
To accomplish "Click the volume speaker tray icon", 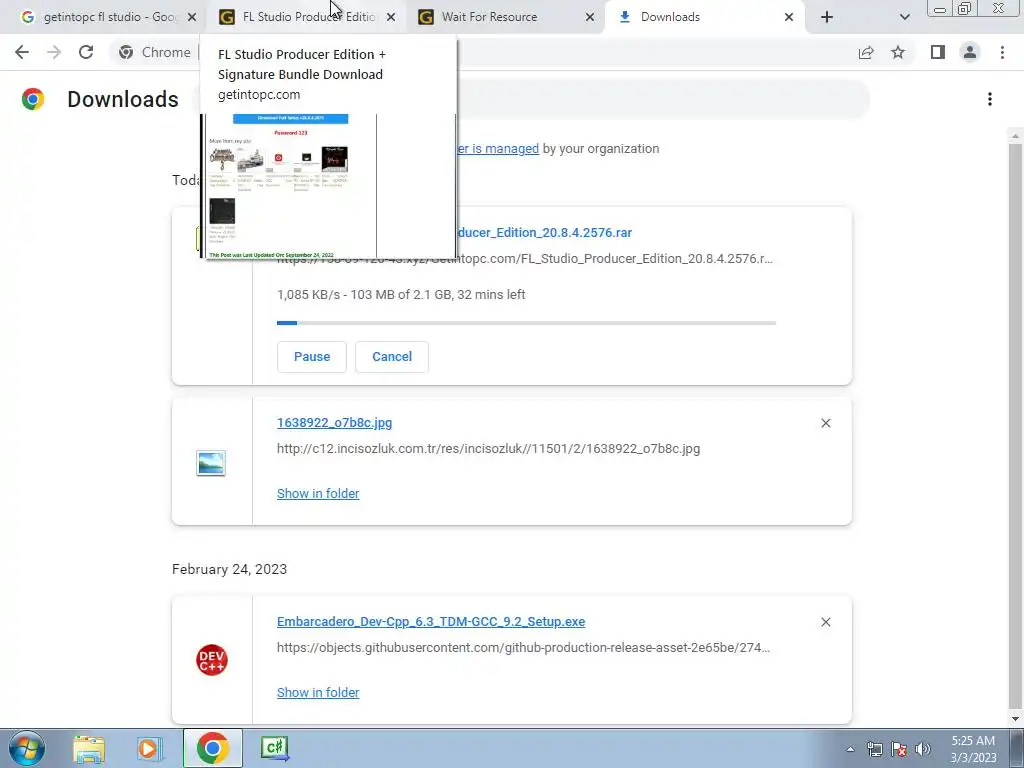I will pyautogui.click(x=923, y=749).
